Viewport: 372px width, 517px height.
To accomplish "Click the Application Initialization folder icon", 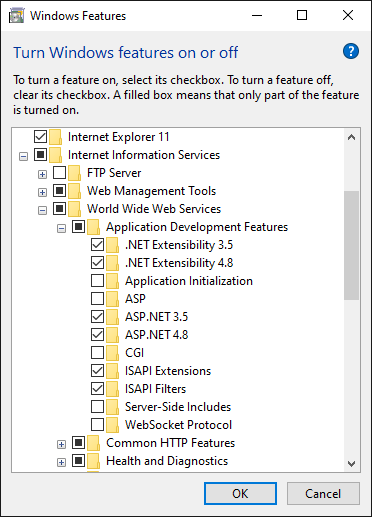I will [112, 281].
